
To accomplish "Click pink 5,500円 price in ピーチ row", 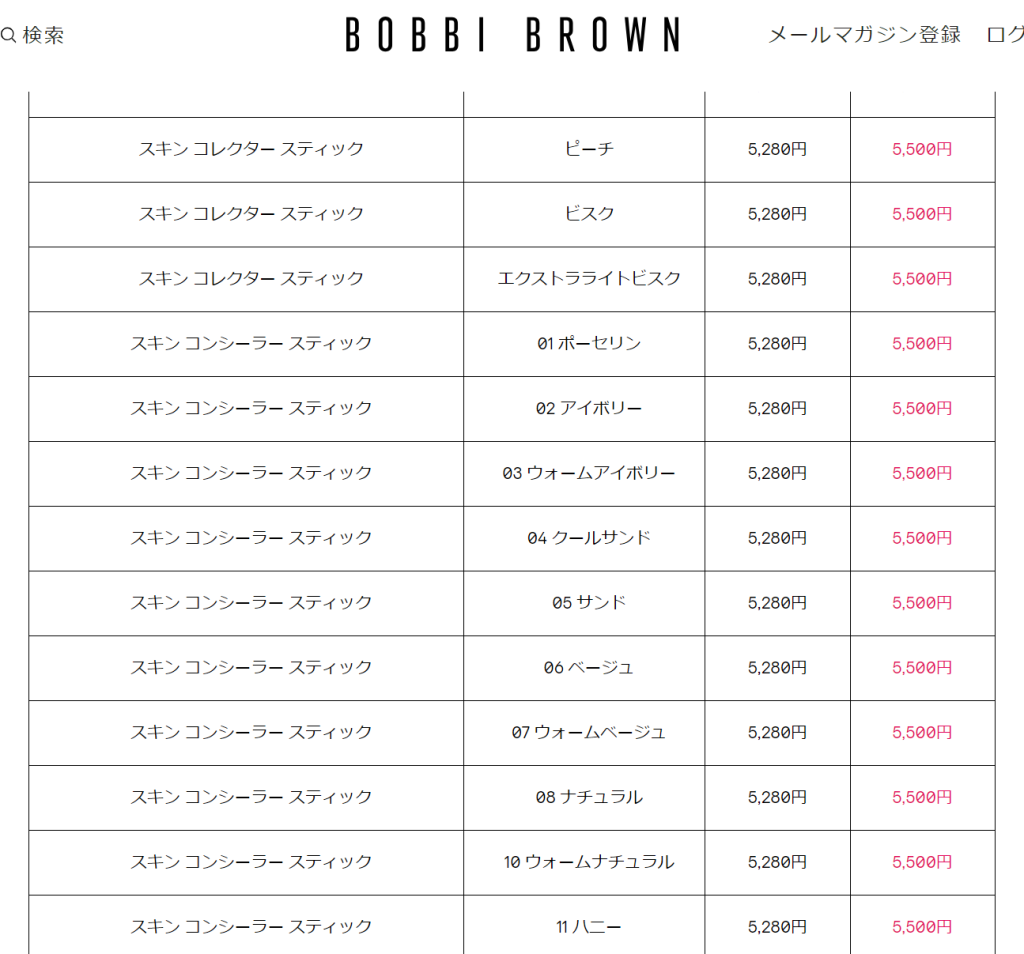I will point(922,149).
